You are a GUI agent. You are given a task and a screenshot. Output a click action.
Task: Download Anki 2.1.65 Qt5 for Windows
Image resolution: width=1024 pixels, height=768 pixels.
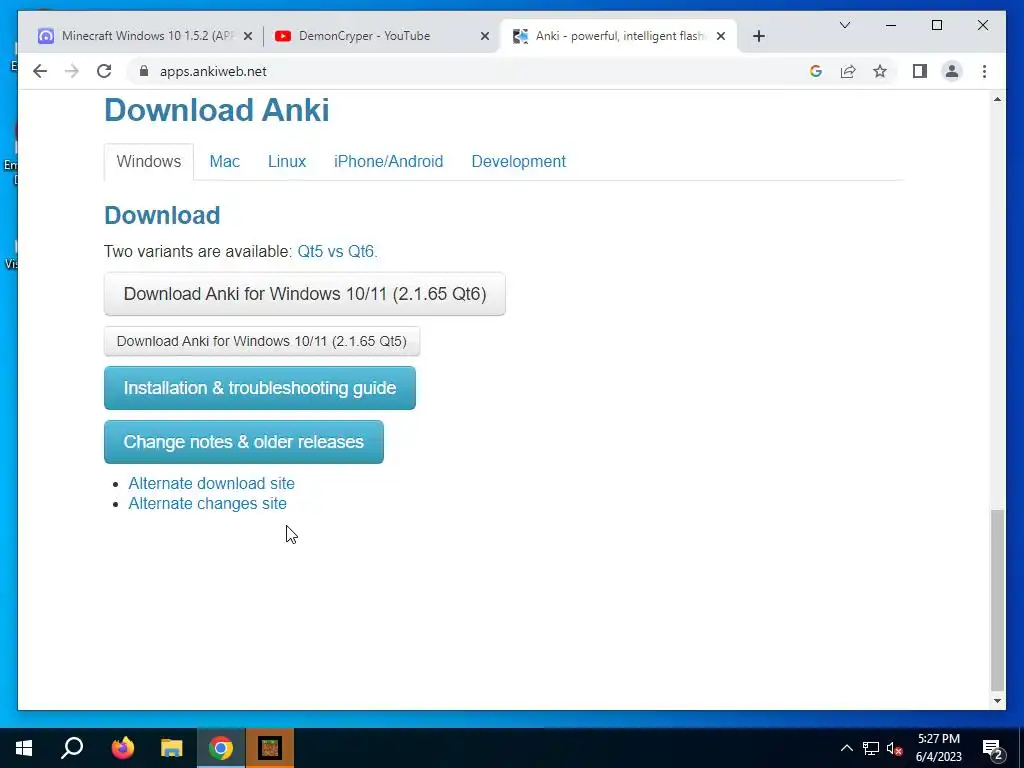click(x=262, y=341)
